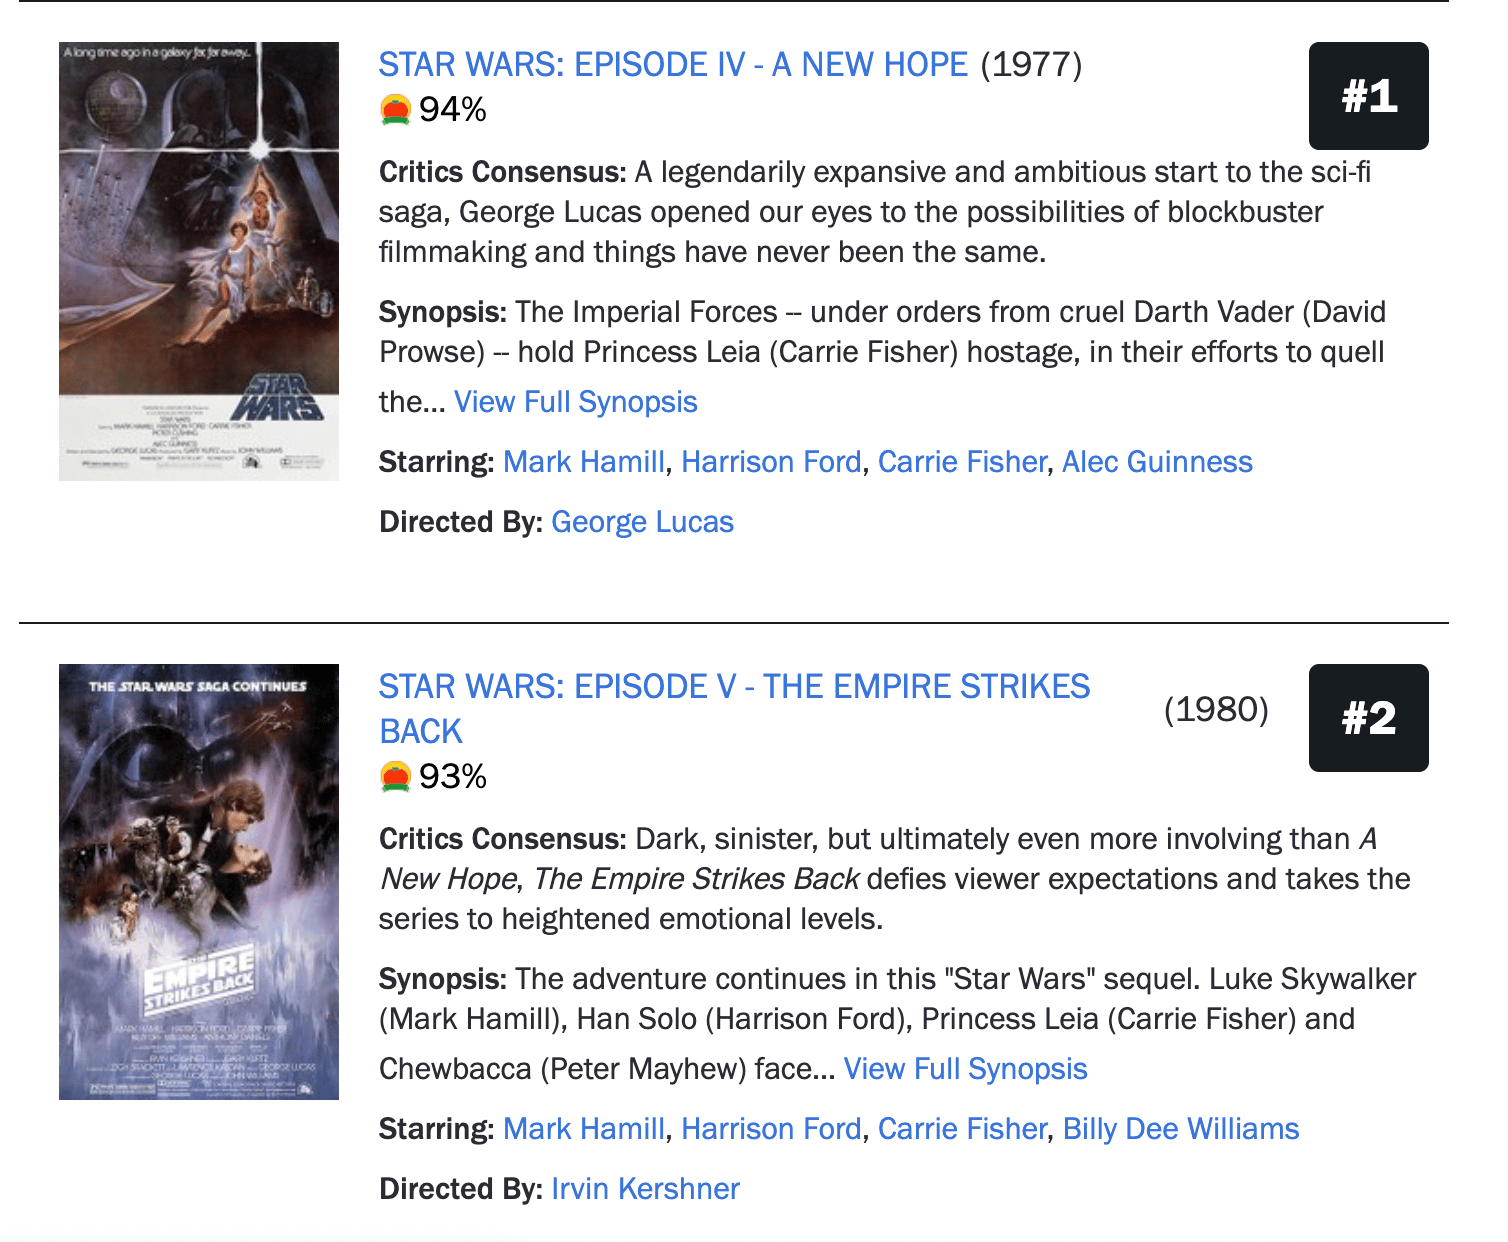Click the fresh tomato icon beside 94%
1508x1242 pixels.
click(396, 109)
